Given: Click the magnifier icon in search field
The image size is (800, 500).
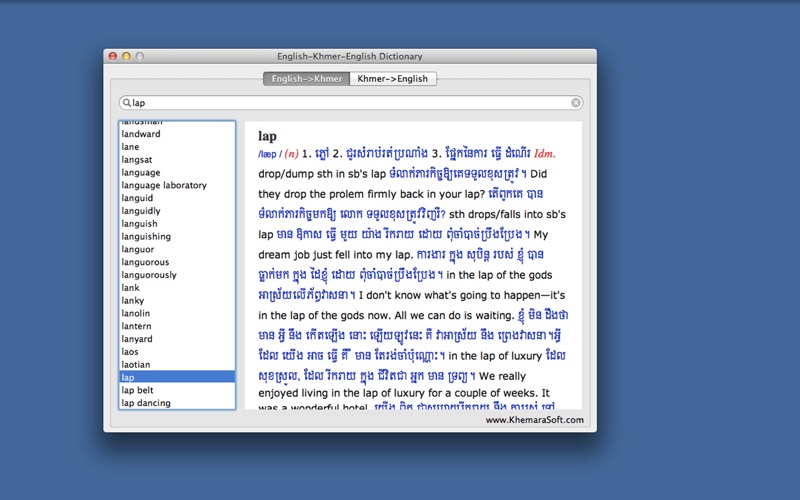Looking at the screenshot, I should [x=127, y=103].
